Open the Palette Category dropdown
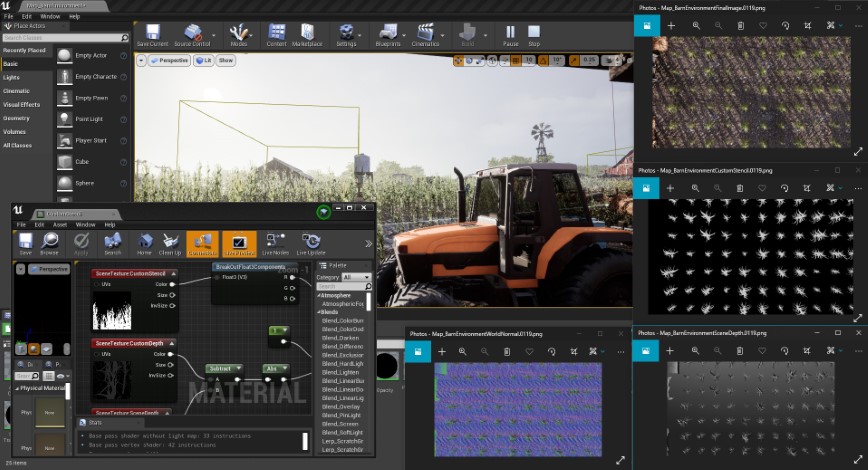 (356, 277)
